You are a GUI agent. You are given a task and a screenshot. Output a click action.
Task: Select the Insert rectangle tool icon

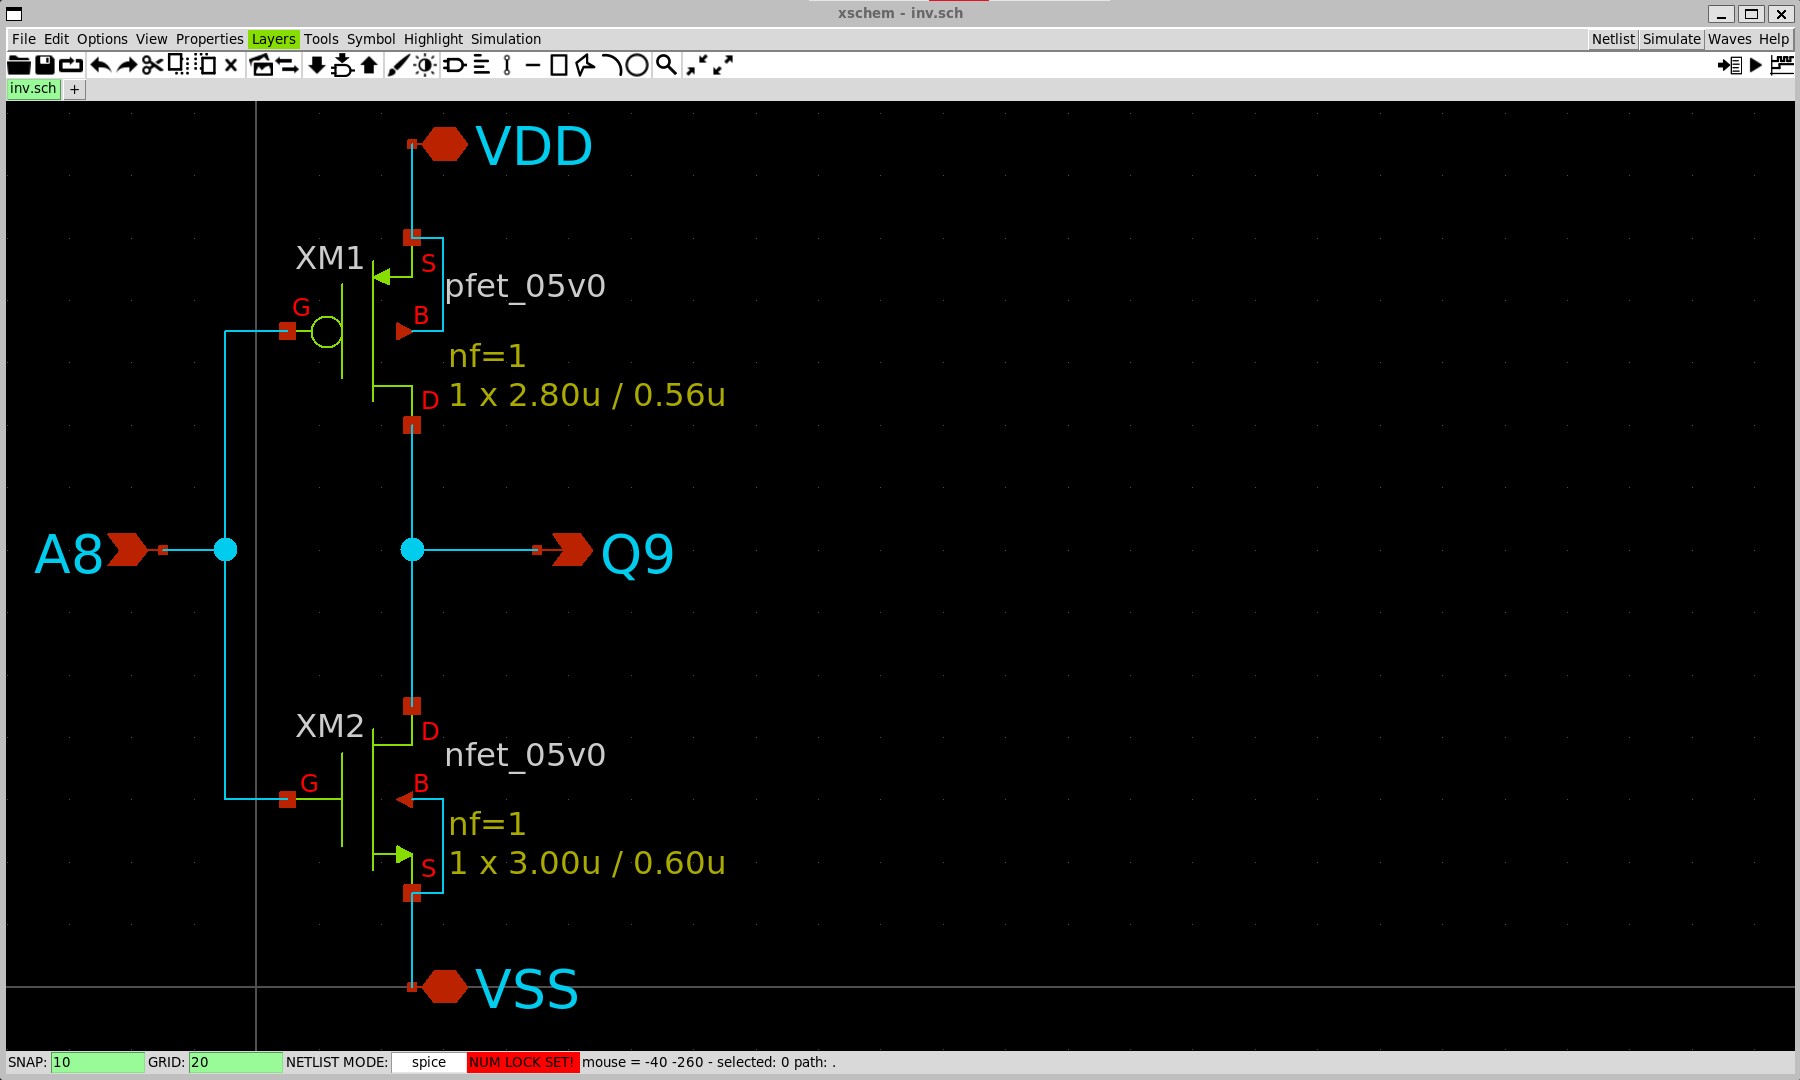559,65
